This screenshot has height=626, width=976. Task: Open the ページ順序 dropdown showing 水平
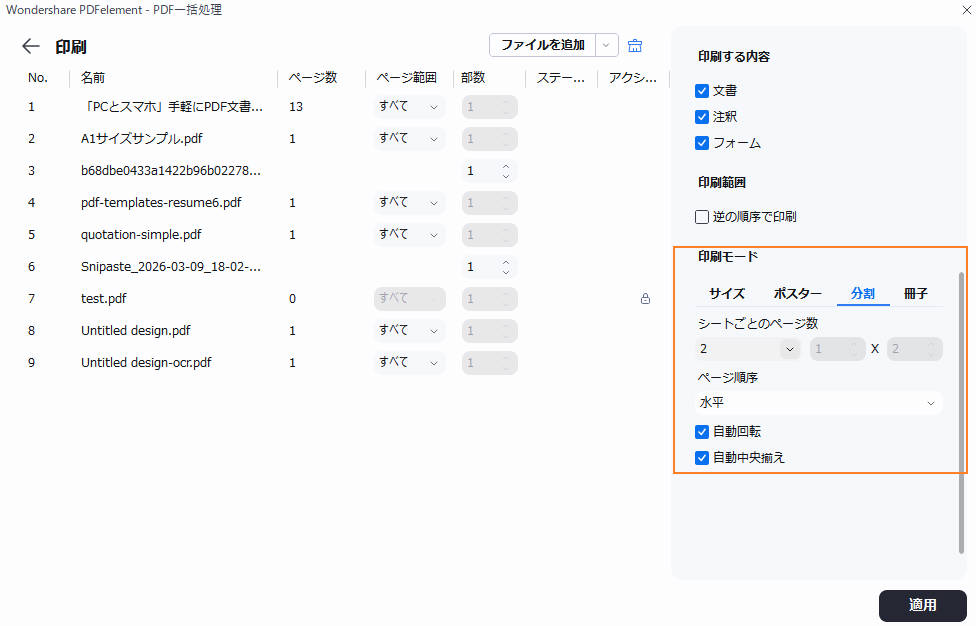818,402
